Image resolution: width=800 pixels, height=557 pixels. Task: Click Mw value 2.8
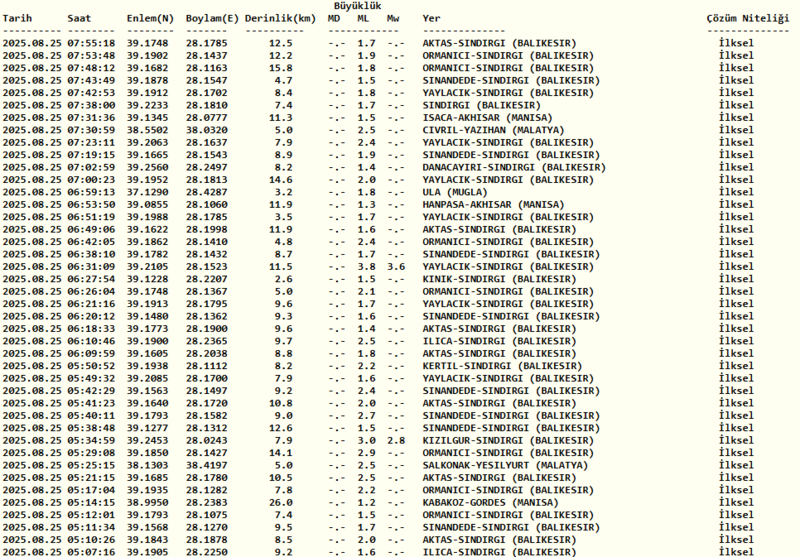pos(395,441)
